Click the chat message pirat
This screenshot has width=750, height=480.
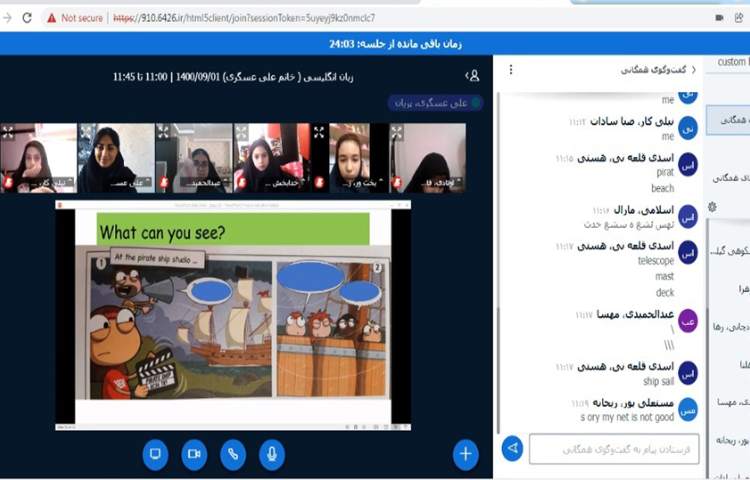(x=665, y=172)
